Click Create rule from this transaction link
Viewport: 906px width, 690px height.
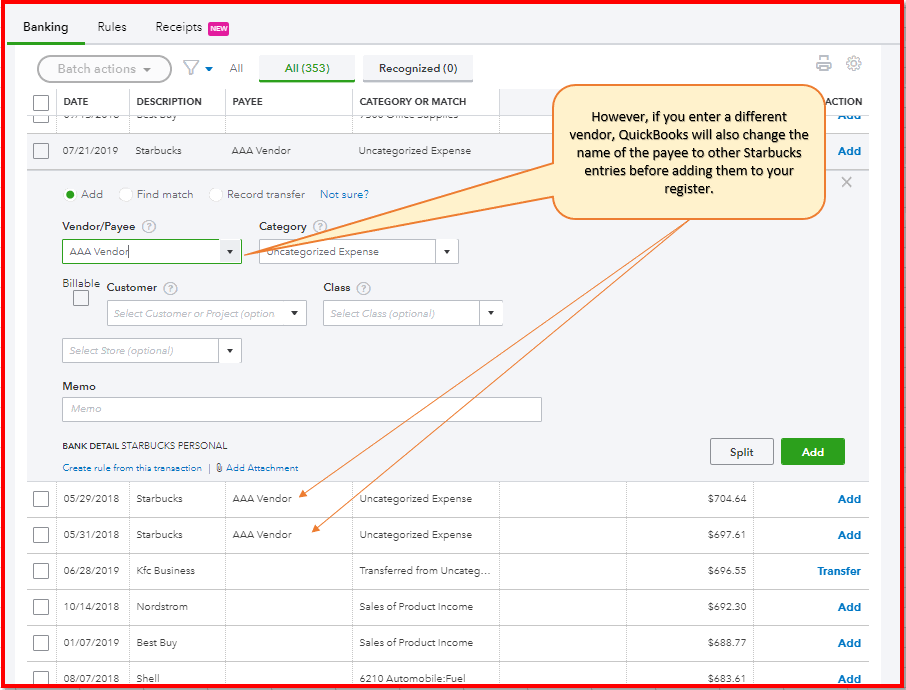pos(132,468)
